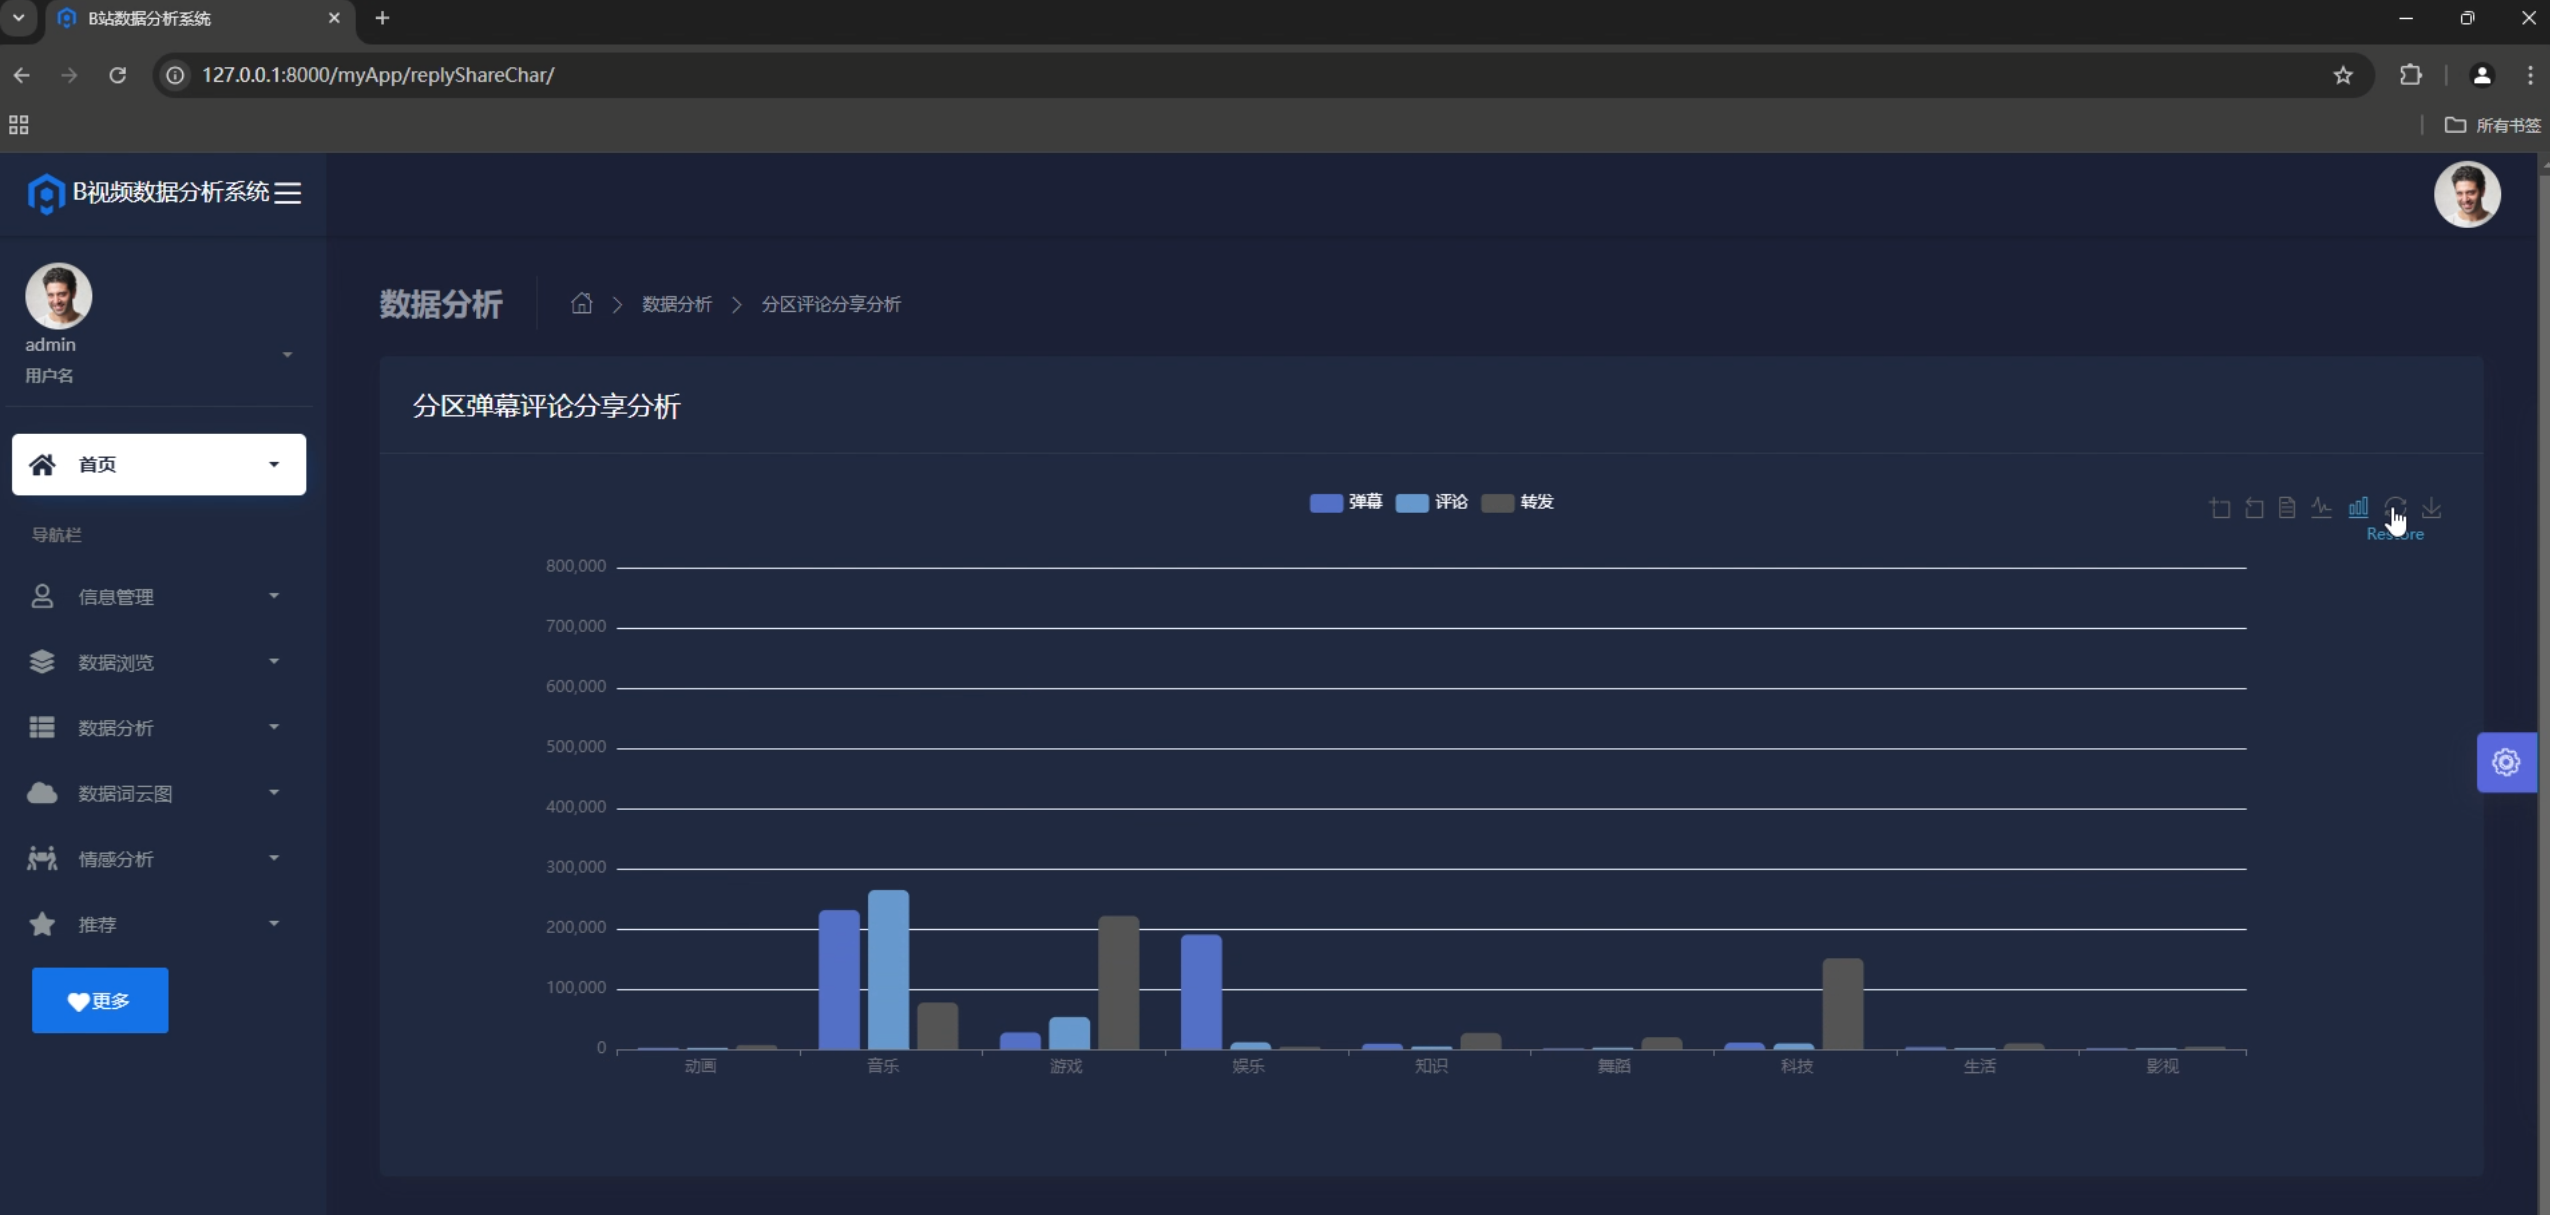
Task: Click the 更多 button
Action: coord(100,1000)
